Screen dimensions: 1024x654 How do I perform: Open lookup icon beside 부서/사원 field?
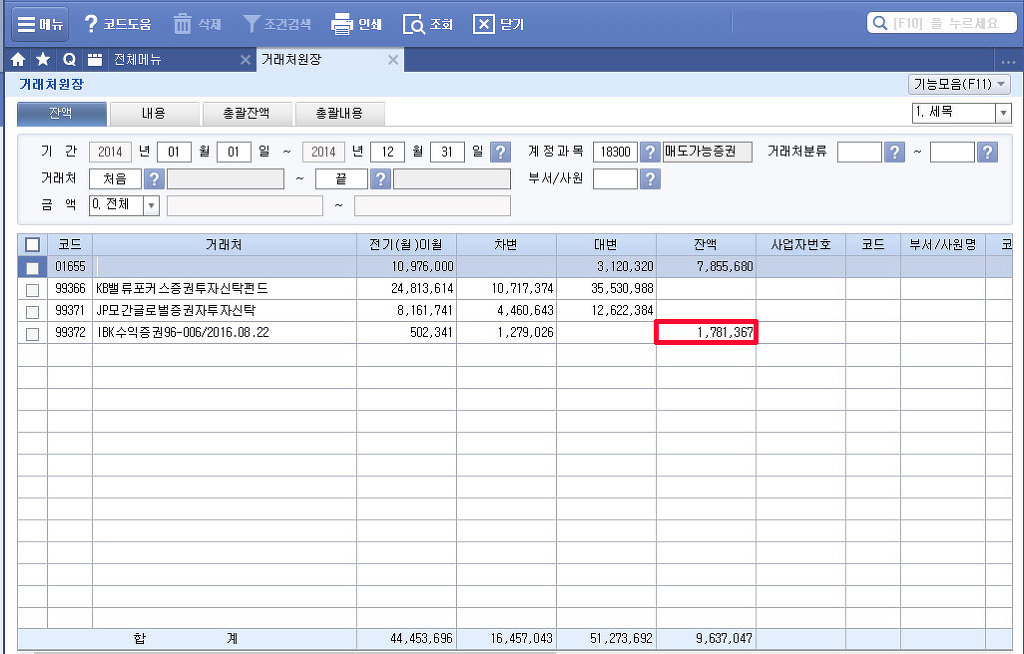coord(650,178)
